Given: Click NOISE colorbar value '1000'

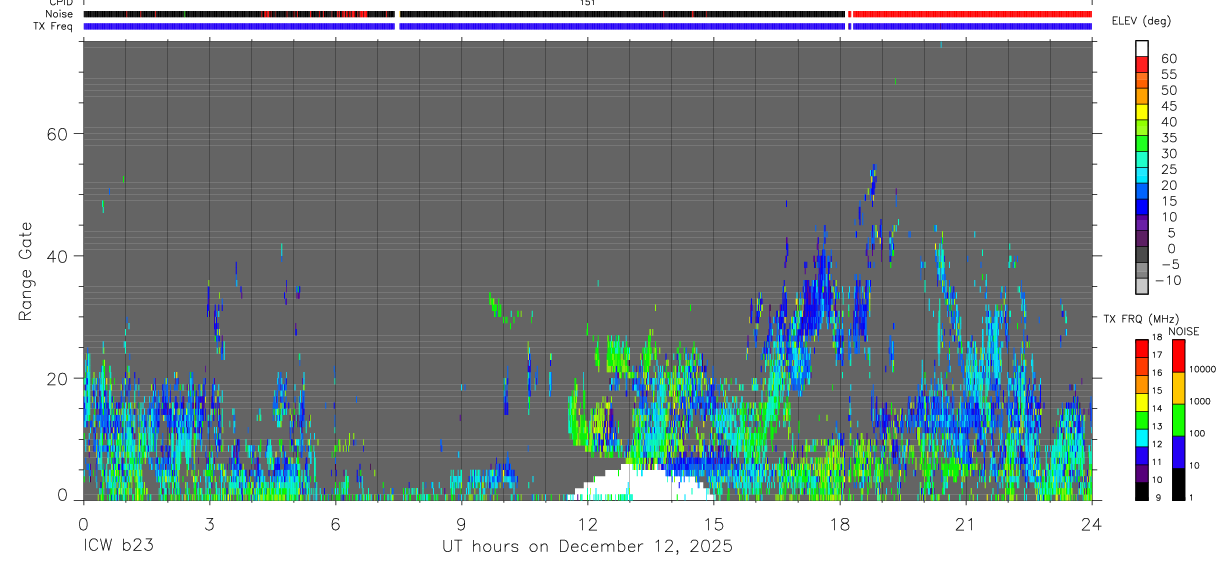Looking at the screenshot, I should 1200,401.
